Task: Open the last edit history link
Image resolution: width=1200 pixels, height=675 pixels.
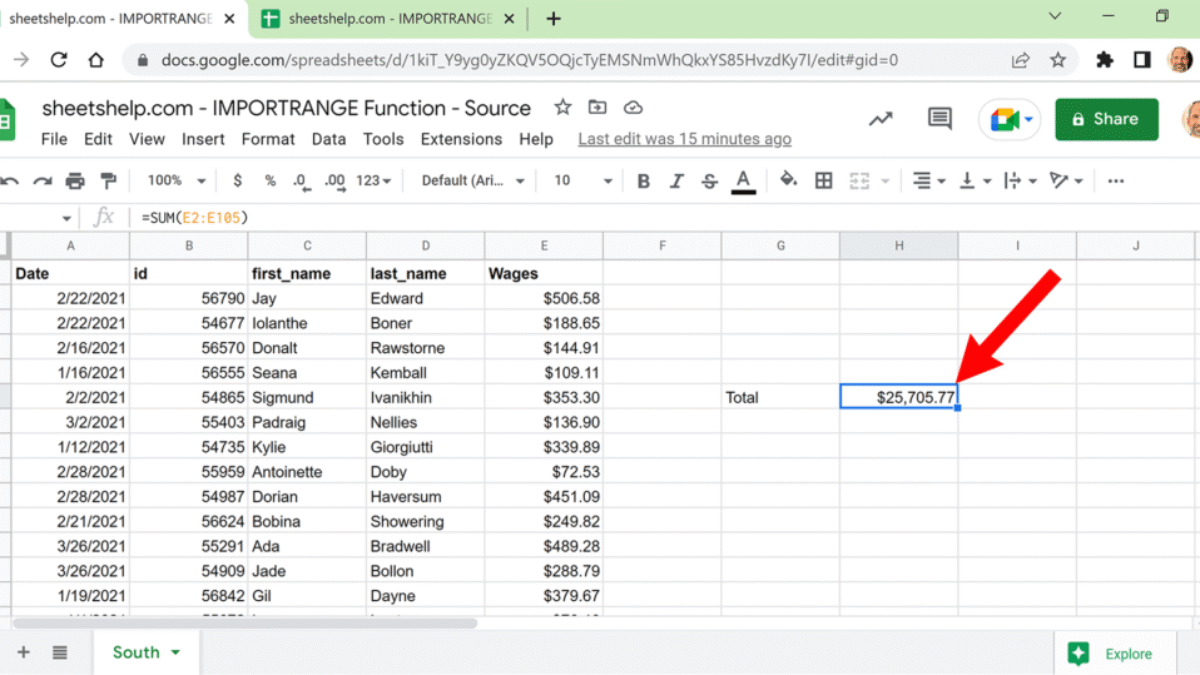Action: coord(684,139)
